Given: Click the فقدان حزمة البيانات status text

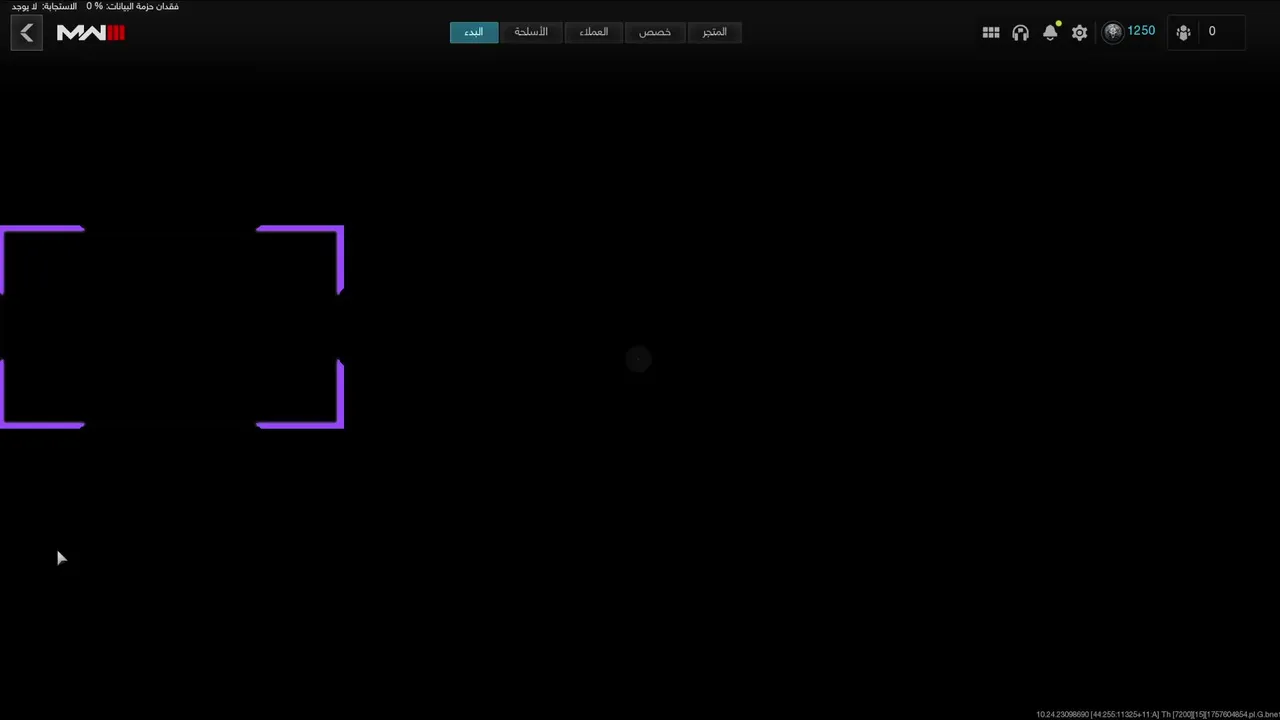Looking at the screenshot, I should pos(133,6).
